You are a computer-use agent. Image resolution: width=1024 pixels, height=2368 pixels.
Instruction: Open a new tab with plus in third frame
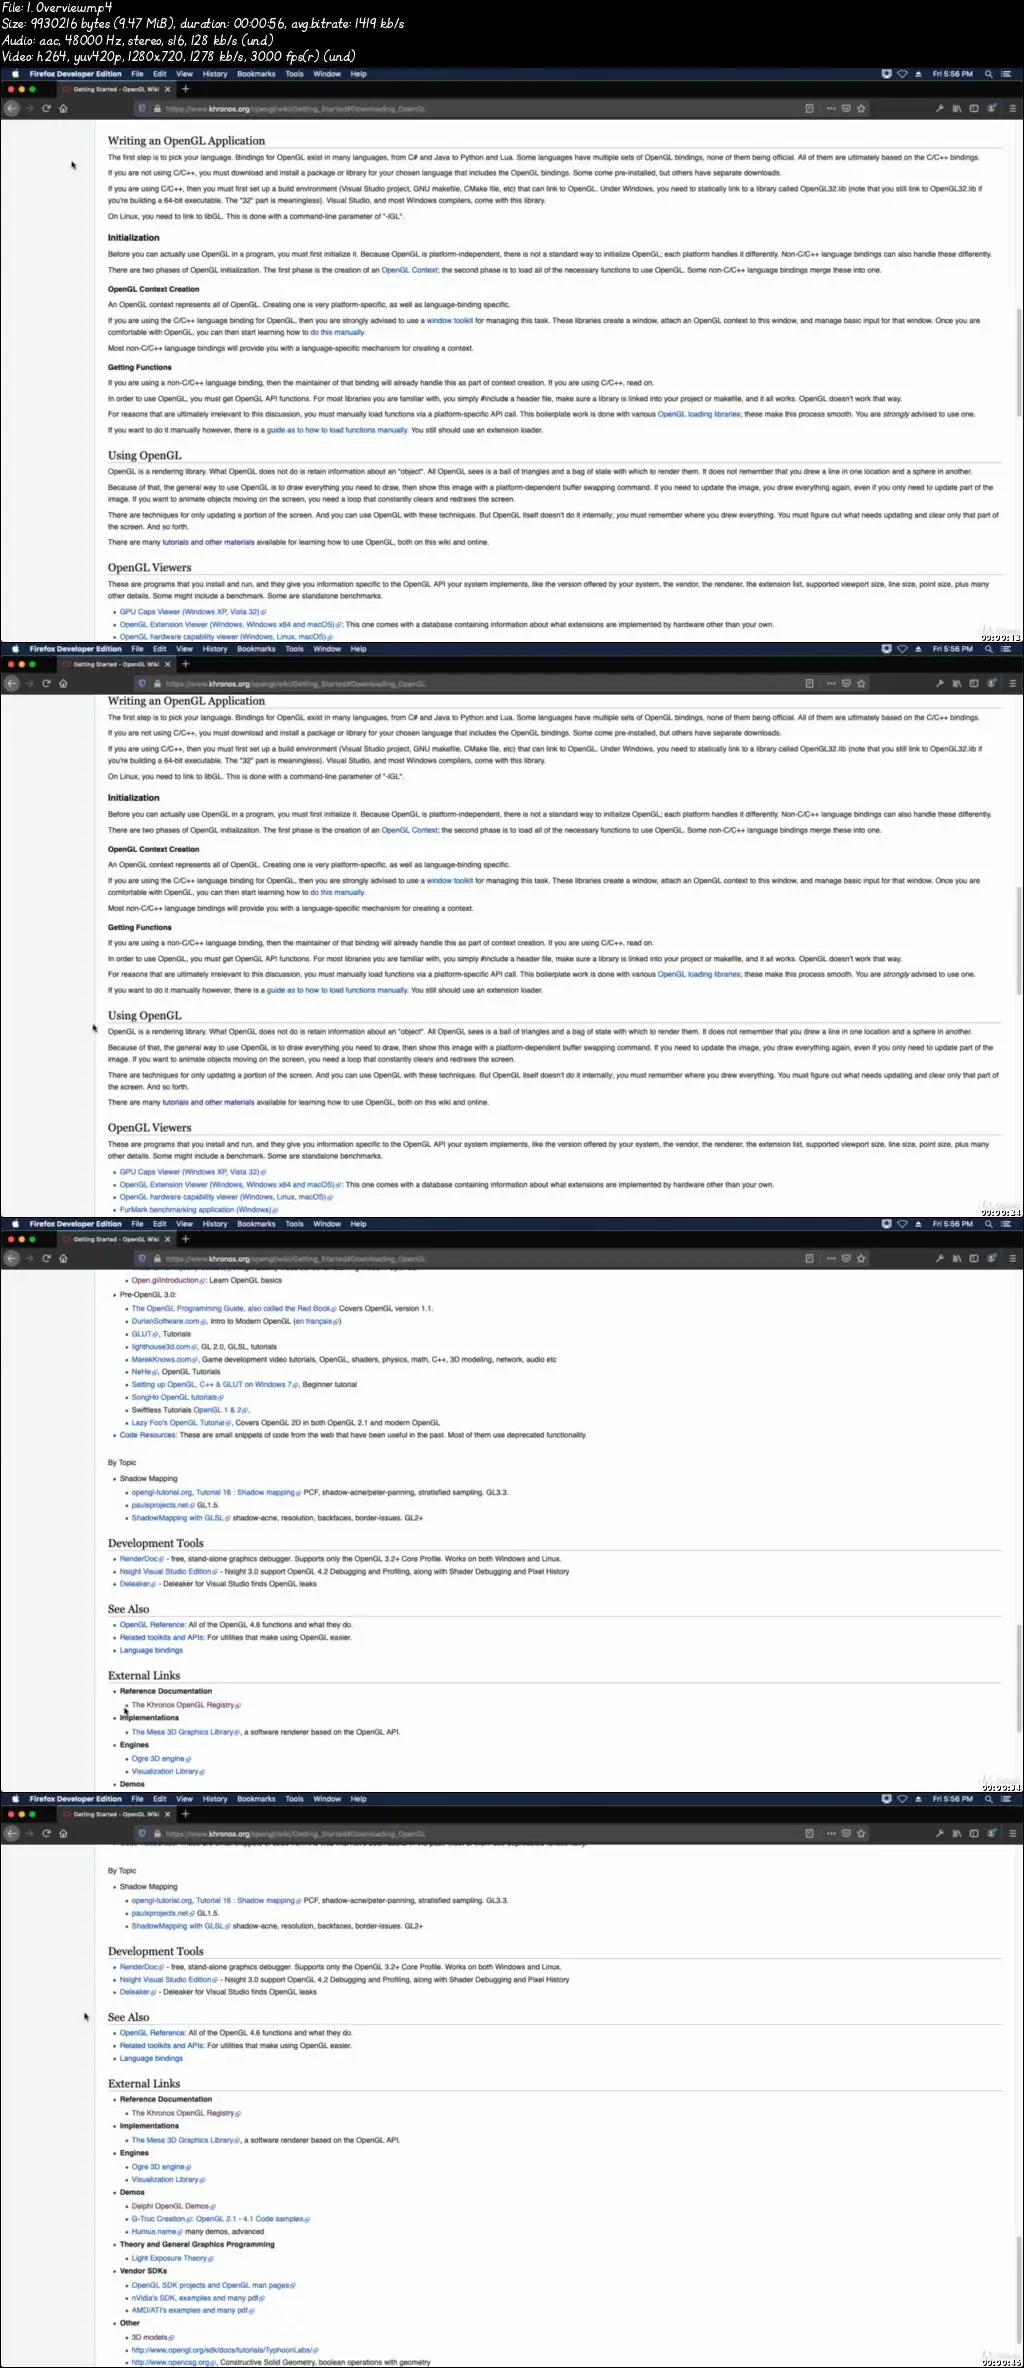(x=185, y=1239)
